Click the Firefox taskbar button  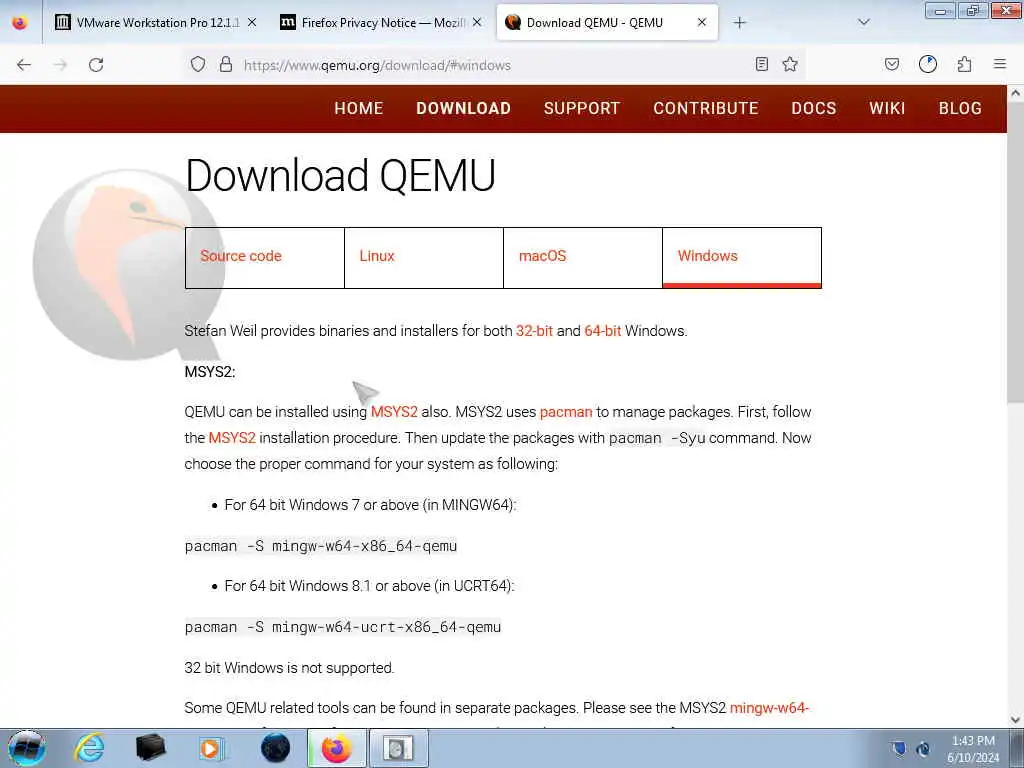337,748
